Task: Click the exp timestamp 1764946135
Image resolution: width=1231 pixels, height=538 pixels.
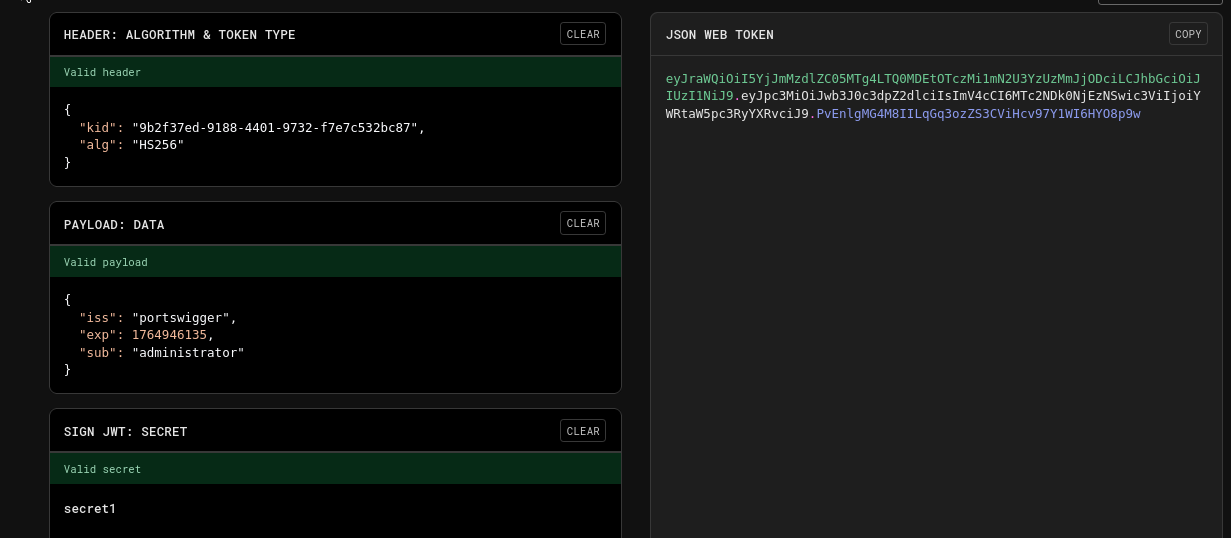Action: click(169, 335)
